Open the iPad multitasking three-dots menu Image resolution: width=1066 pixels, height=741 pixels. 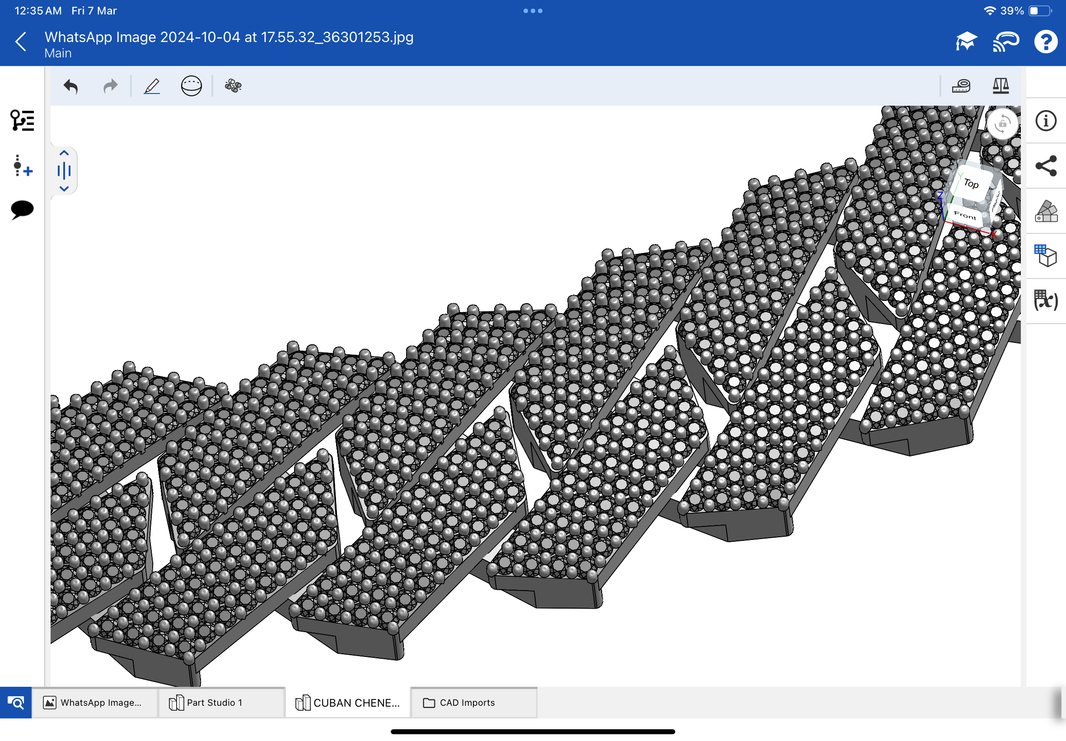[532, 11]
